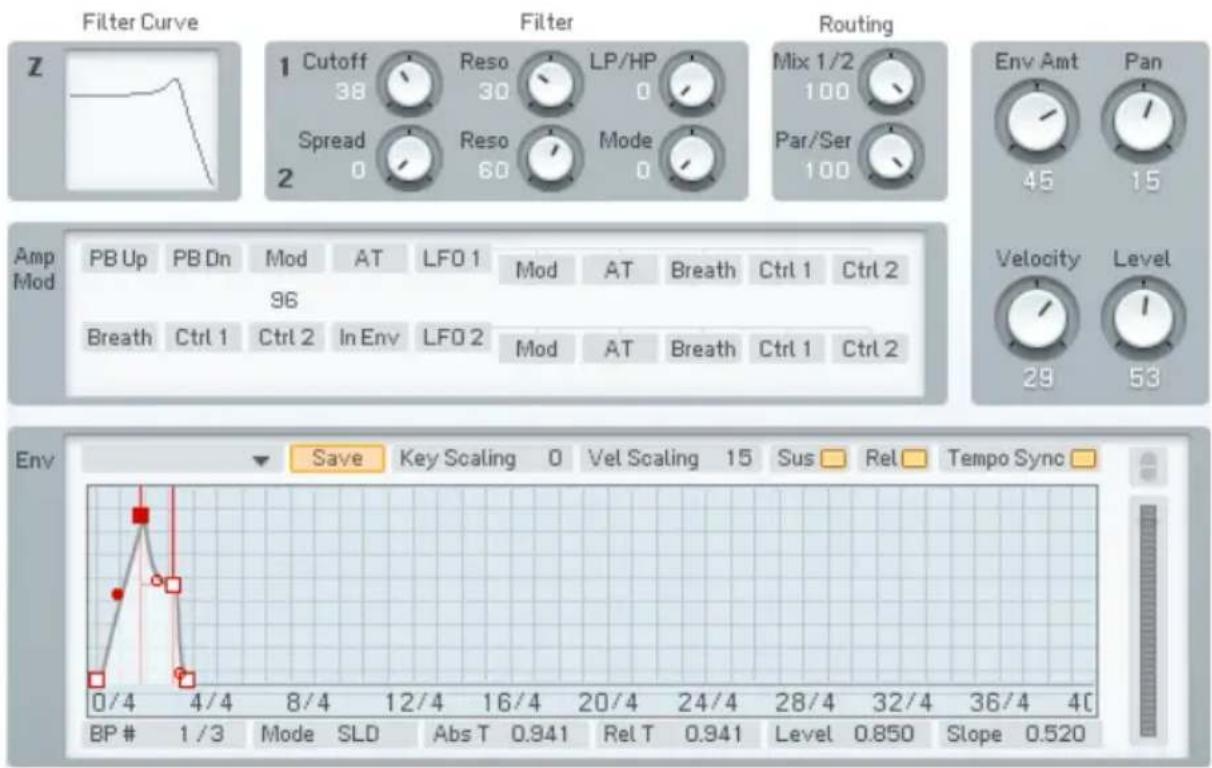Click the AT cell in the LFO 2 row

click(x=619, y=347)
